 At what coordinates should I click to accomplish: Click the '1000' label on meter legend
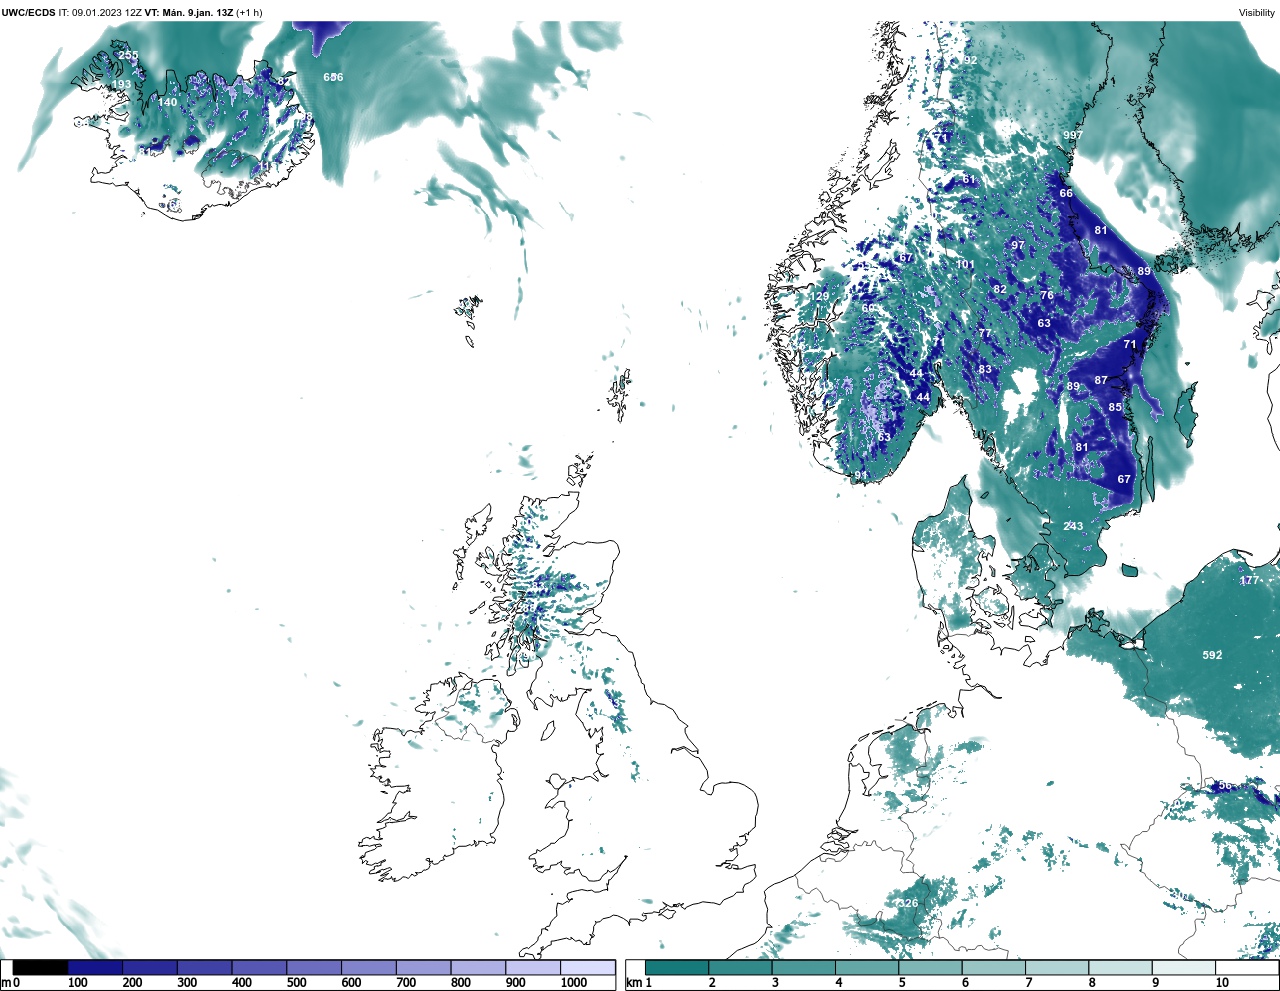(x=574, y=983)
